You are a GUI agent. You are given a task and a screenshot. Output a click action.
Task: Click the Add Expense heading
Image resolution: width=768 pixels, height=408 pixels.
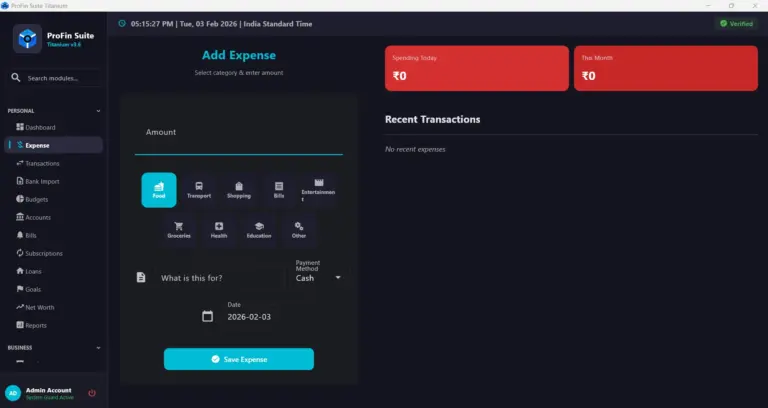click(239, 55)
